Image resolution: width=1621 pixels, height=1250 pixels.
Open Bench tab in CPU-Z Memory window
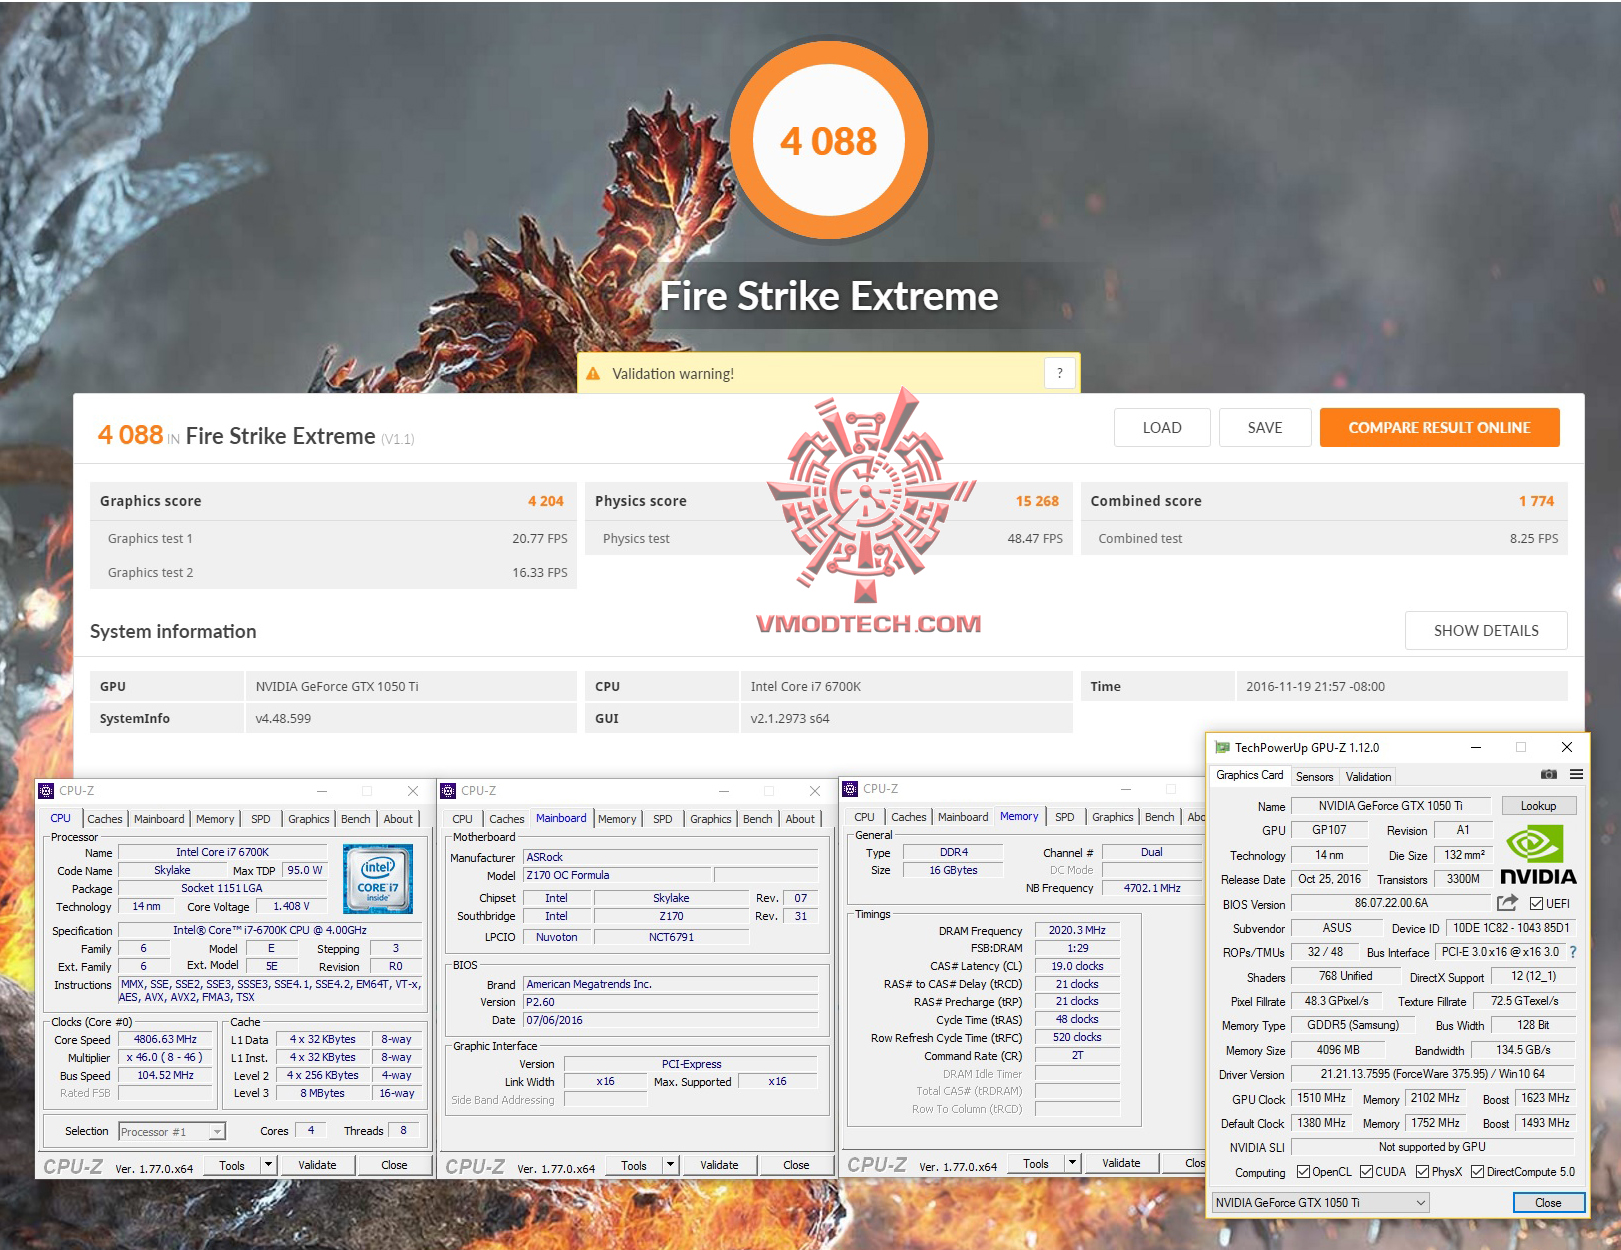coord(1159,817)
